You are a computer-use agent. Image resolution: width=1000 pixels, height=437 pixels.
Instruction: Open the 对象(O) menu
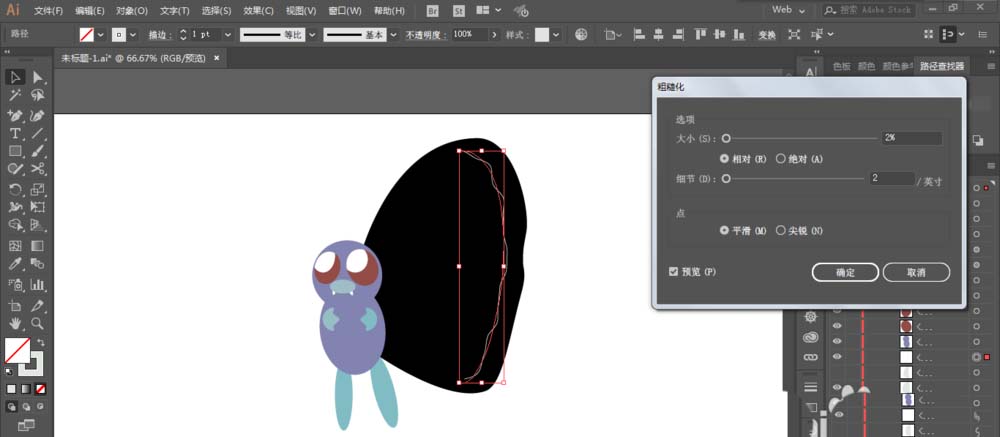pos(131,11)
